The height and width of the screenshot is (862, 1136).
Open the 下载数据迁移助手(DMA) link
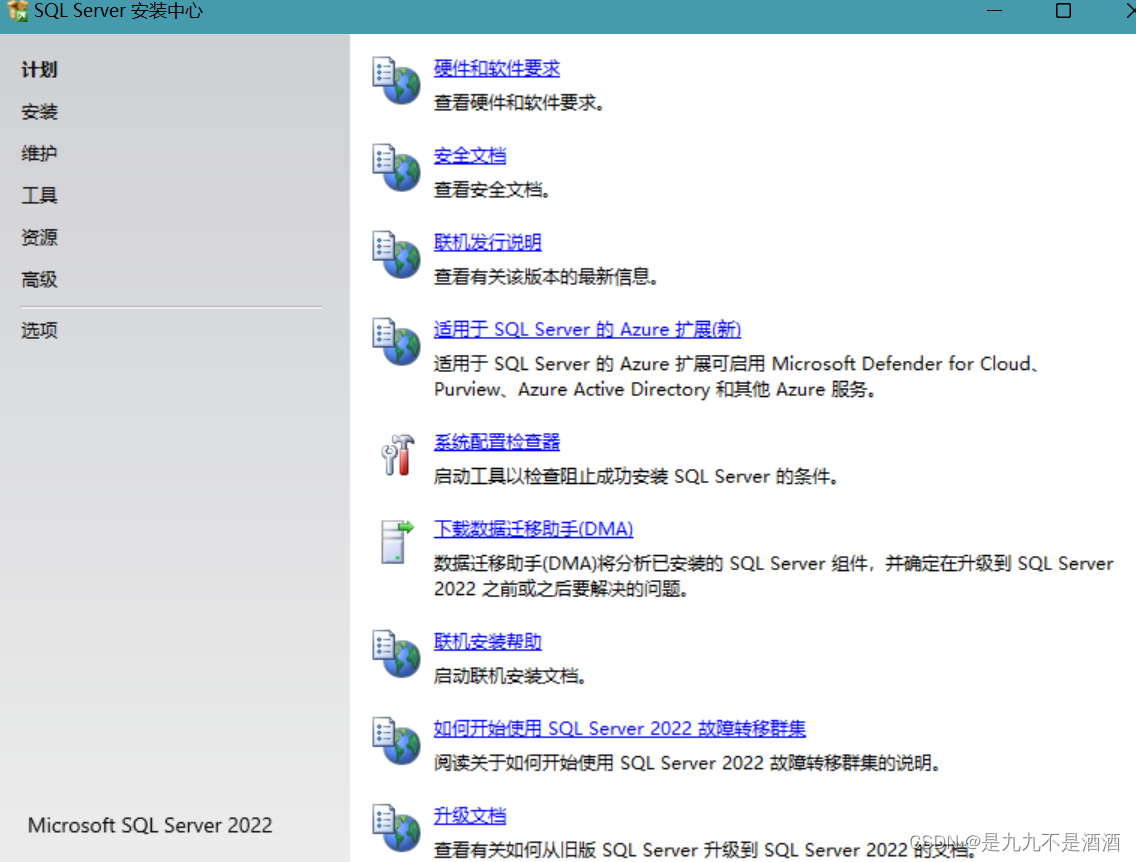533,529
